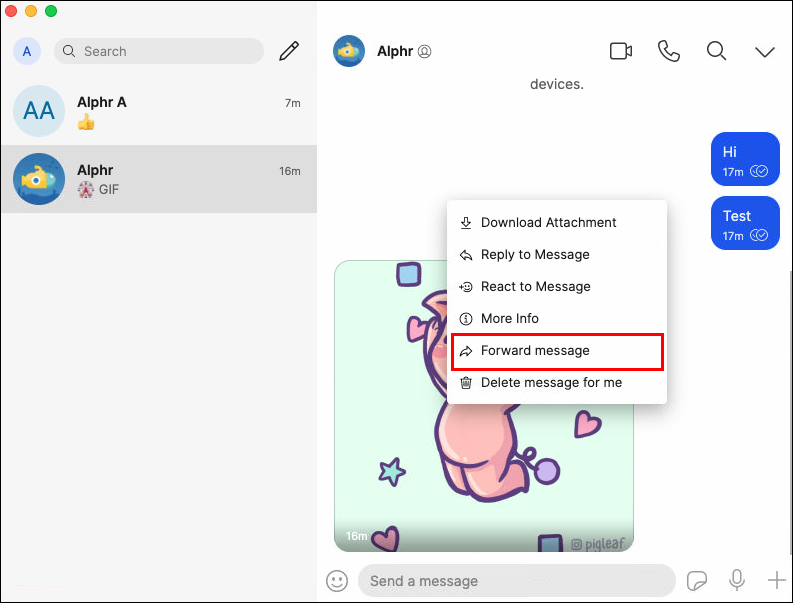Select the Alphr GIF conversation
Viewport: 793px width, 603px height.
159,179
